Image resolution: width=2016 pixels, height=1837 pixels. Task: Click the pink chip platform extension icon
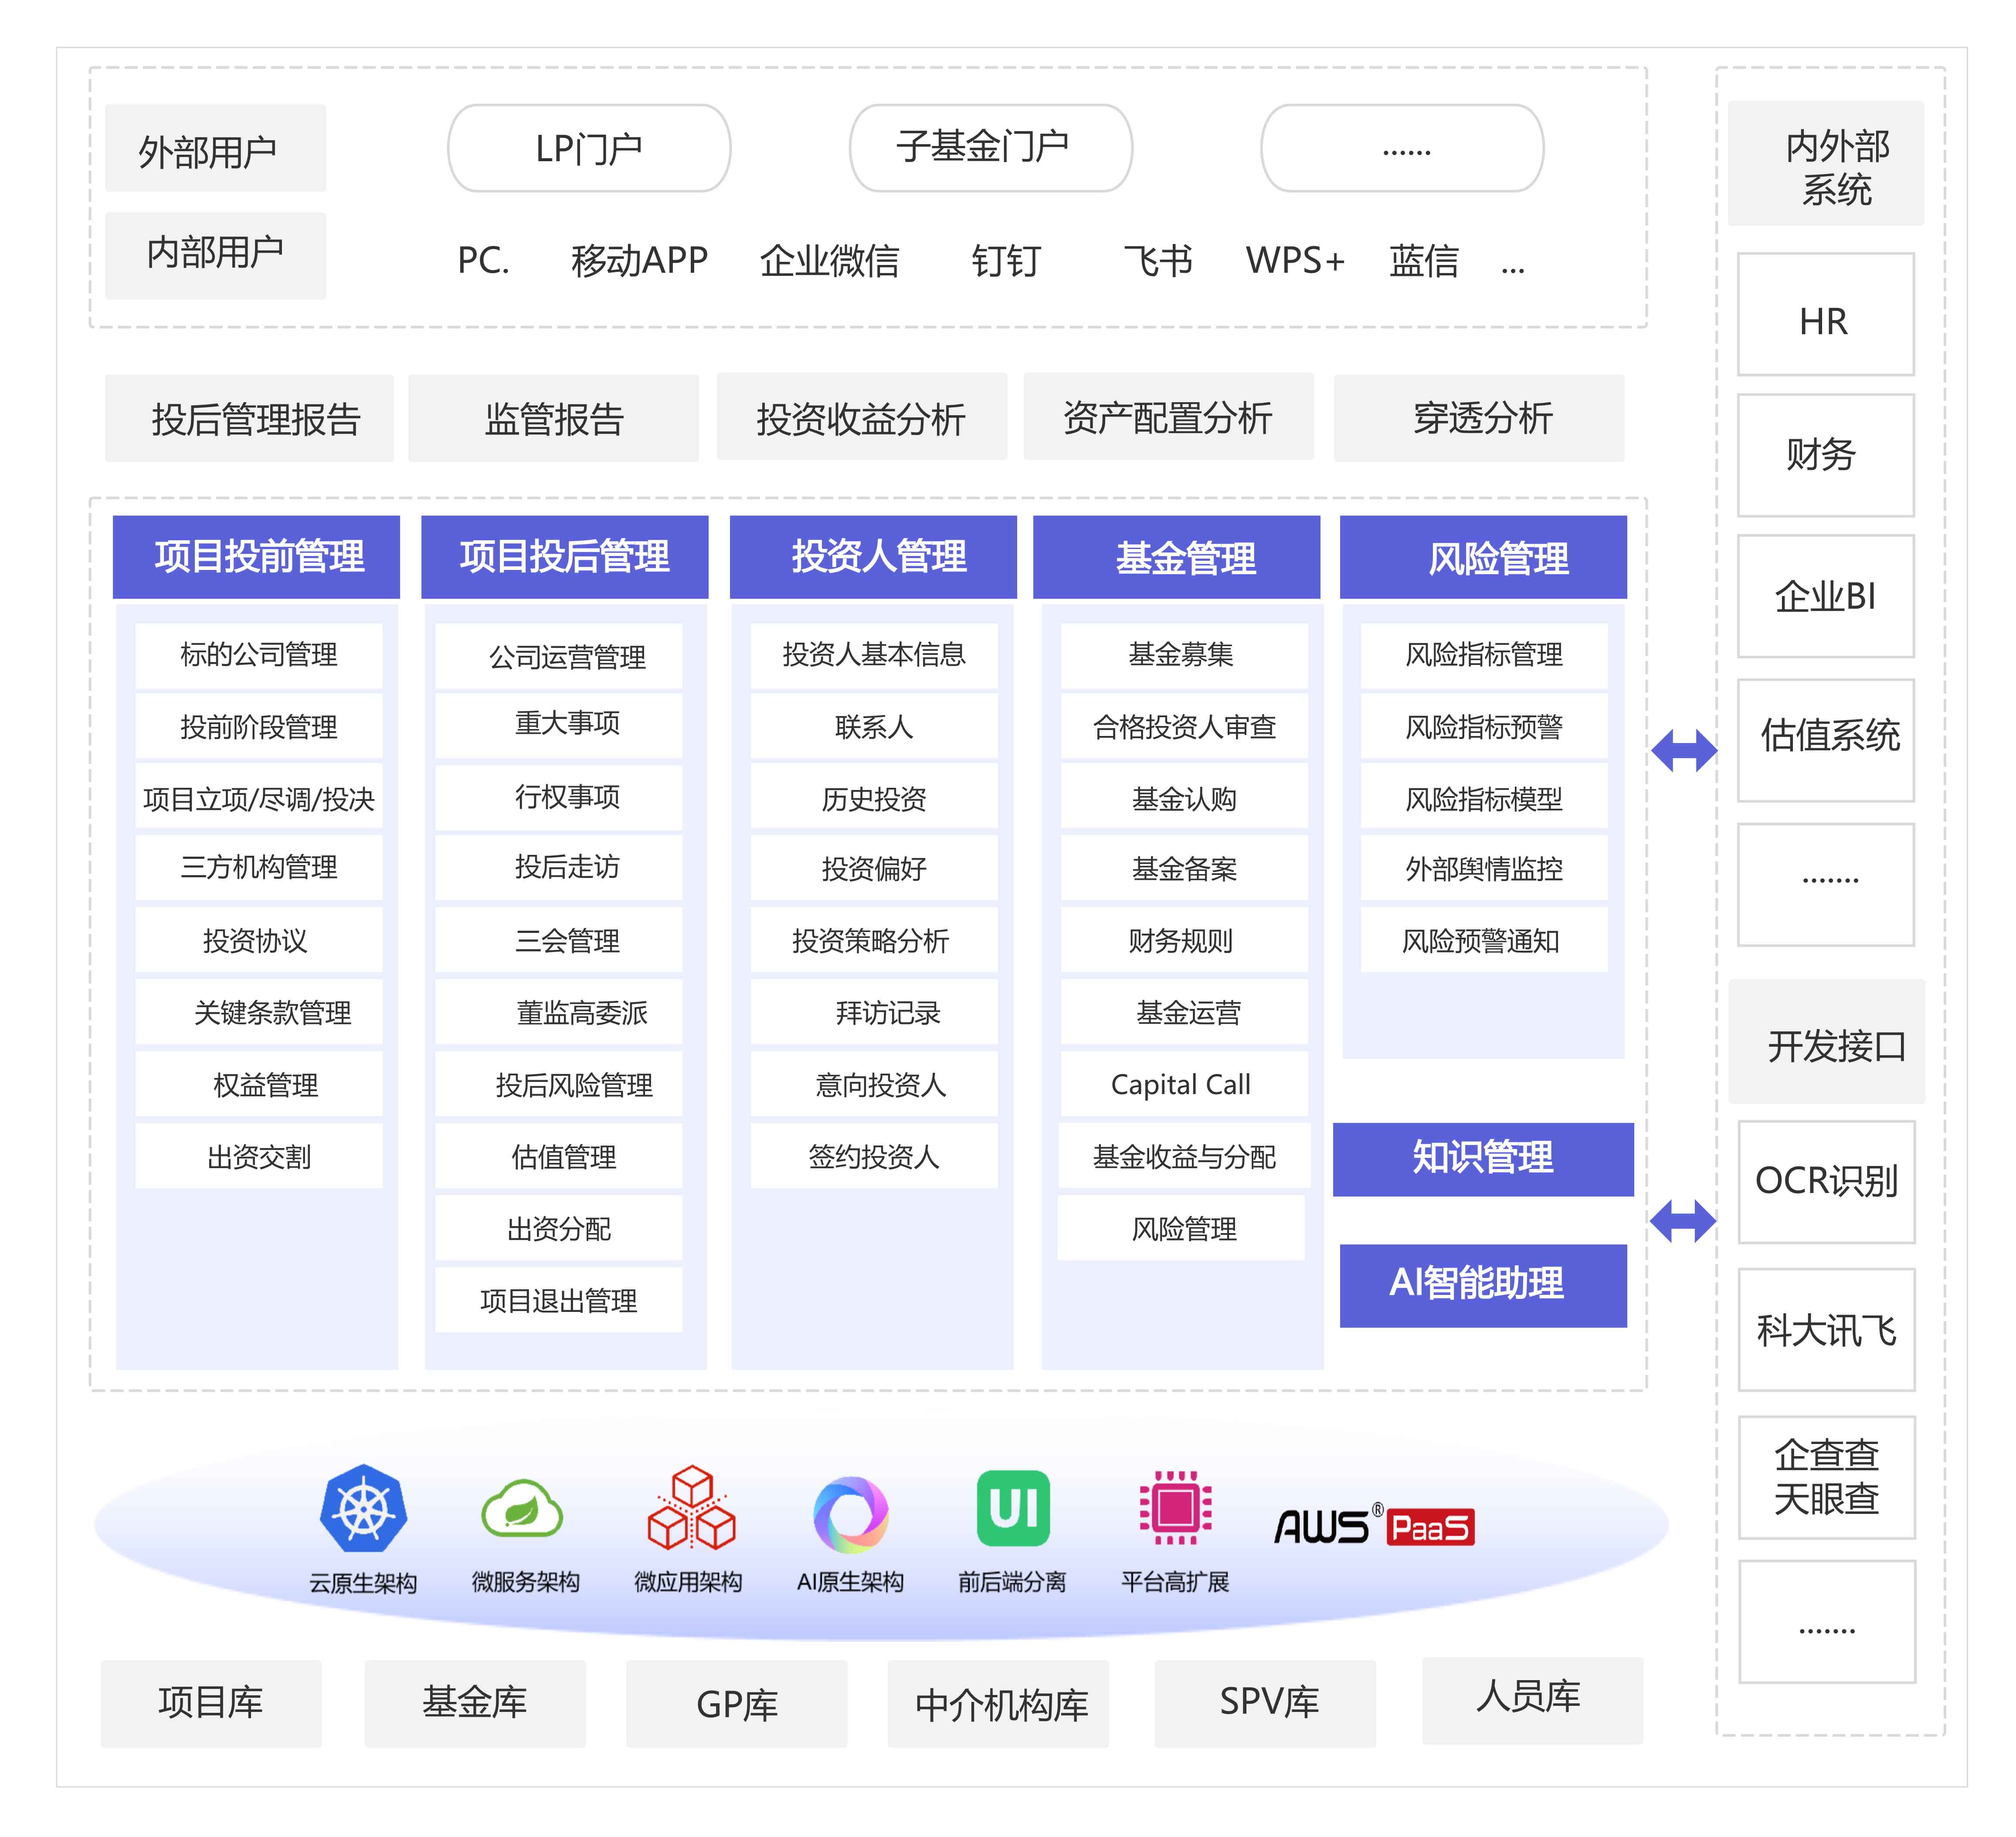[1175, 1507]
